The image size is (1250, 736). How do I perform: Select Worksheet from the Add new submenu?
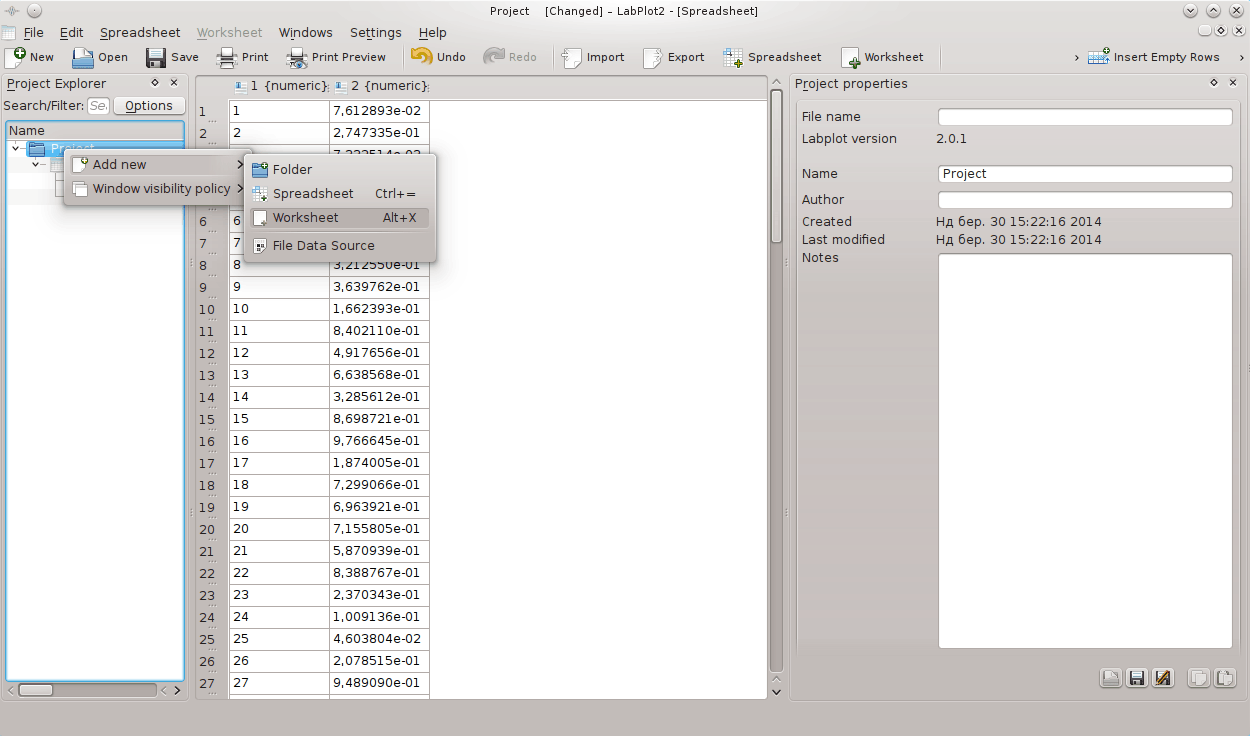[x=305, y=217]
